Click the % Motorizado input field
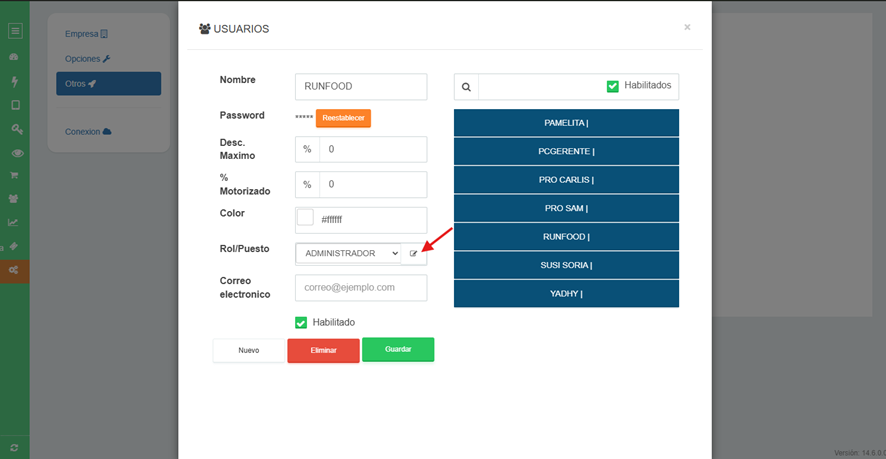The image size is (886, 459). click(x=373, y=184)
